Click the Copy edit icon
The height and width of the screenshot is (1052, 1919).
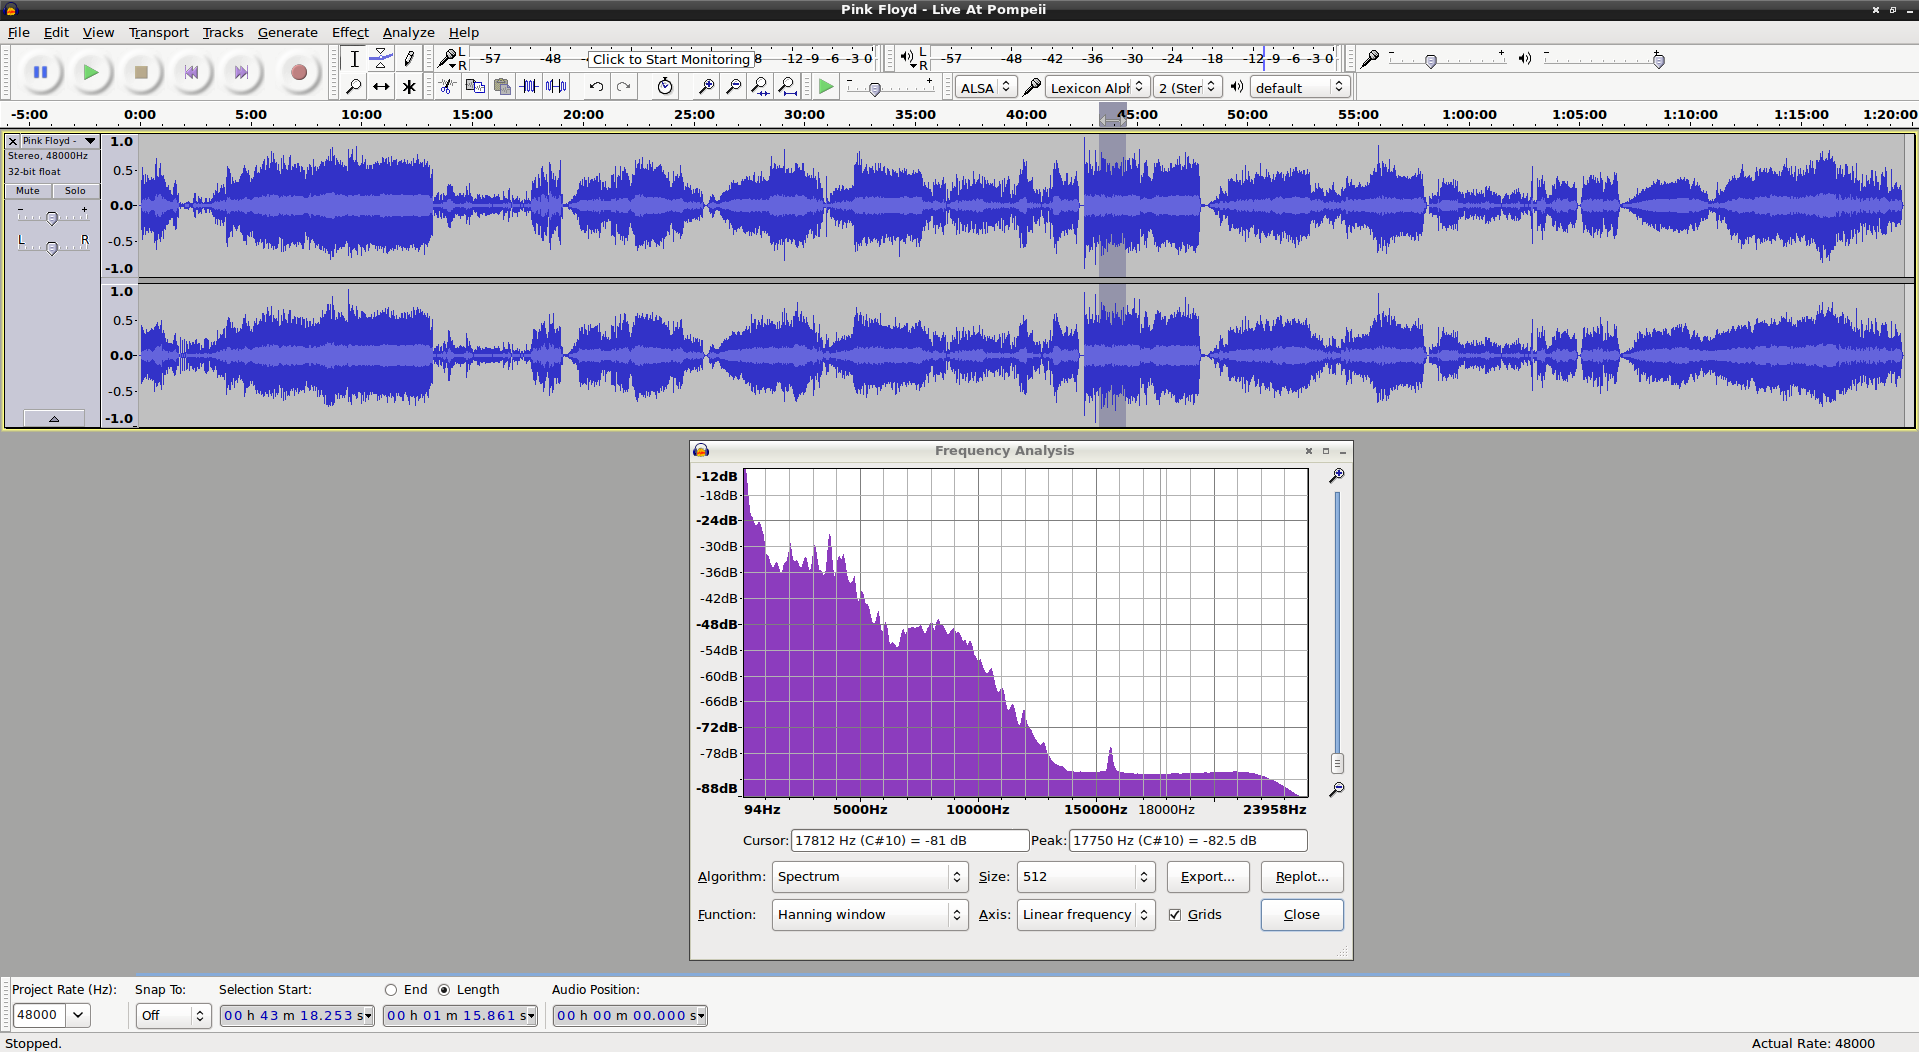pyautogui.click(x=475, y=87)
